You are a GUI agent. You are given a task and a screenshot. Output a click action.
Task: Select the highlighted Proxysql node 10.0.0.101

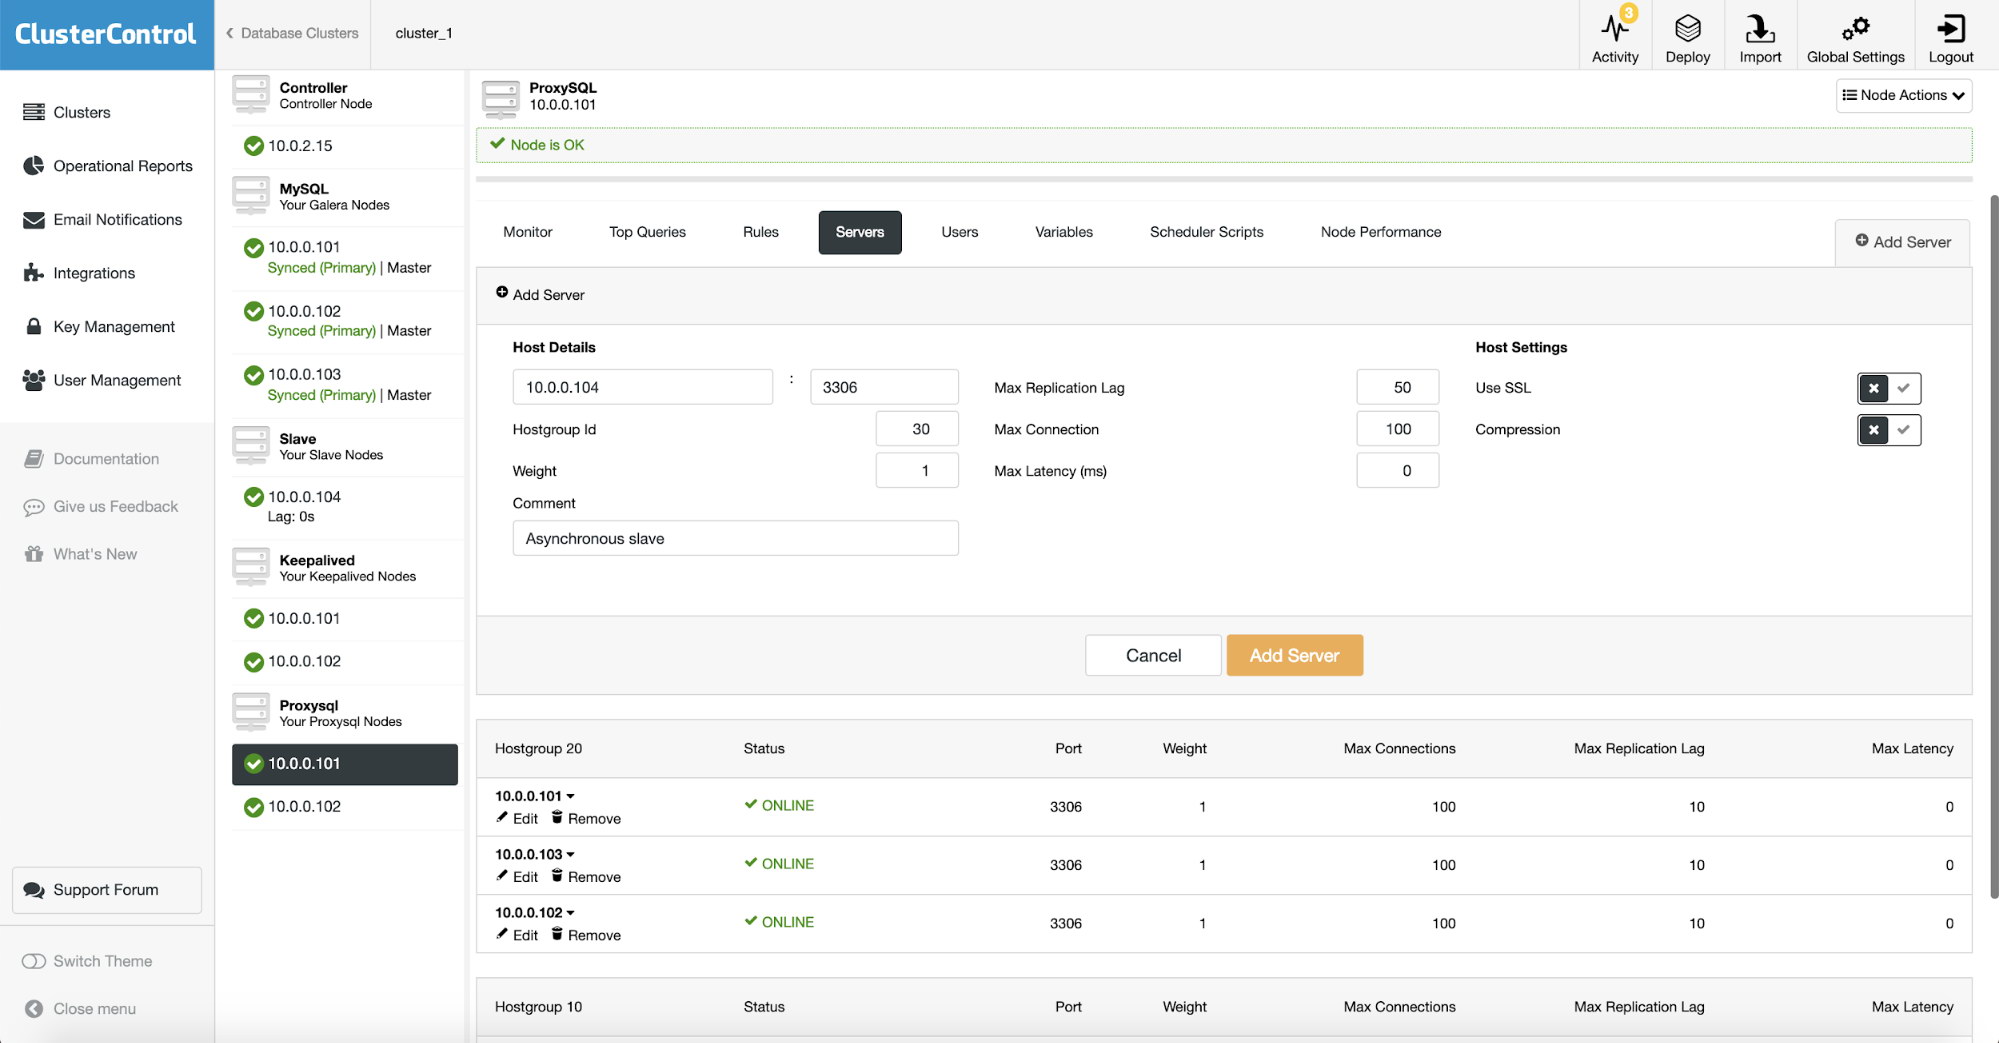point(345,764)
